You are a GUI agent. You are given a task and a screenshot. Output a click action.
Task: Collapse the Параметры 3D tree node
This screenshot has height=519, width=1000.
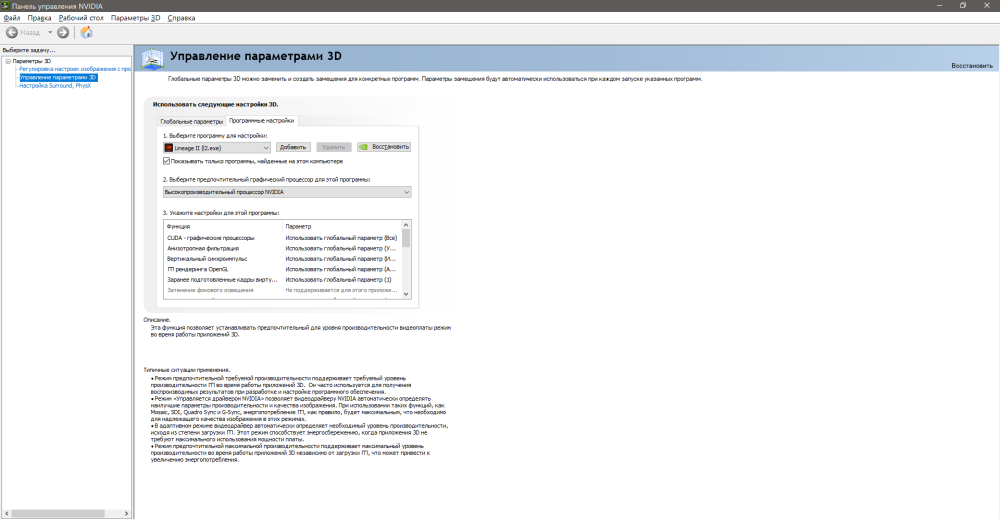pos(8,61)
